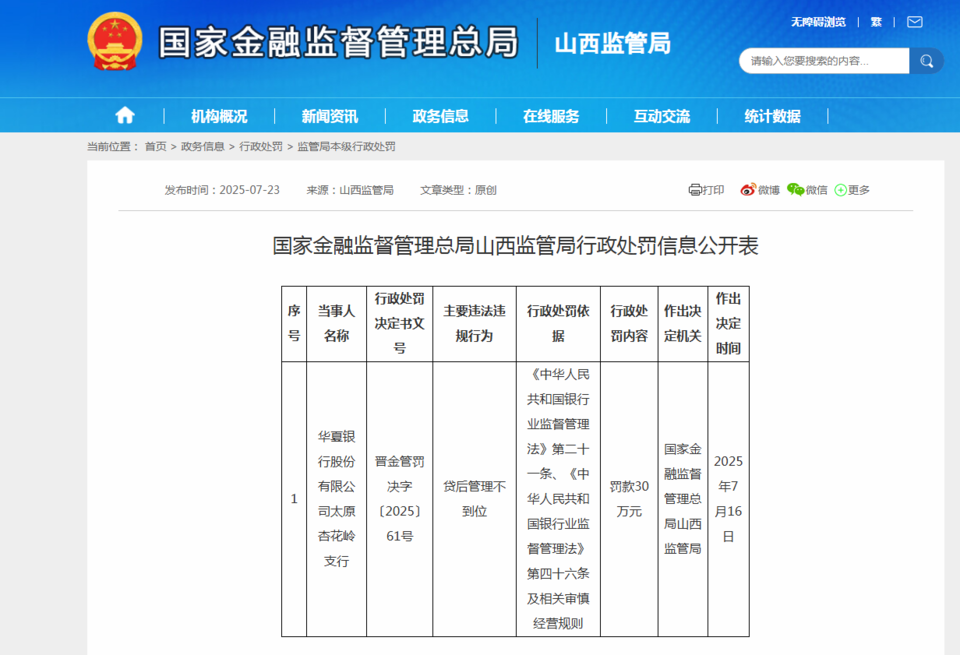Click 监管局本级行政处罚 breadcrumb

point(347,146)
